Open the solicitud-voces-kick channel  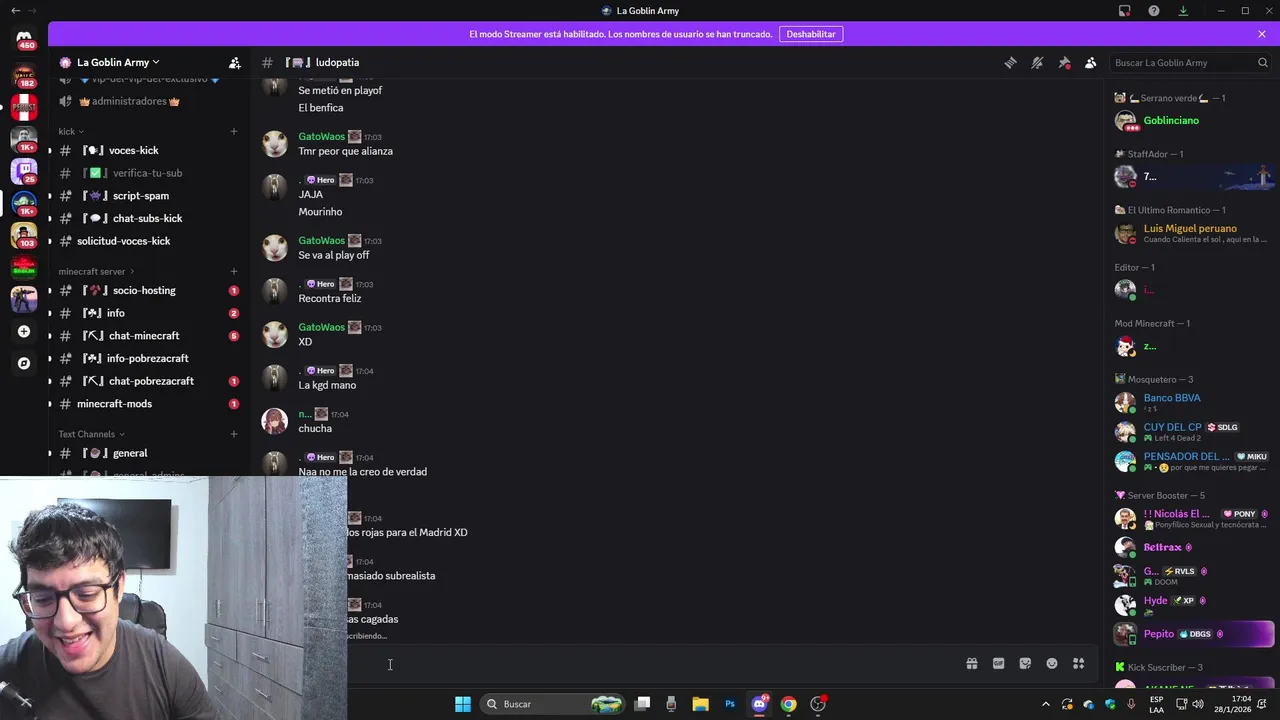tap(148, 241)
